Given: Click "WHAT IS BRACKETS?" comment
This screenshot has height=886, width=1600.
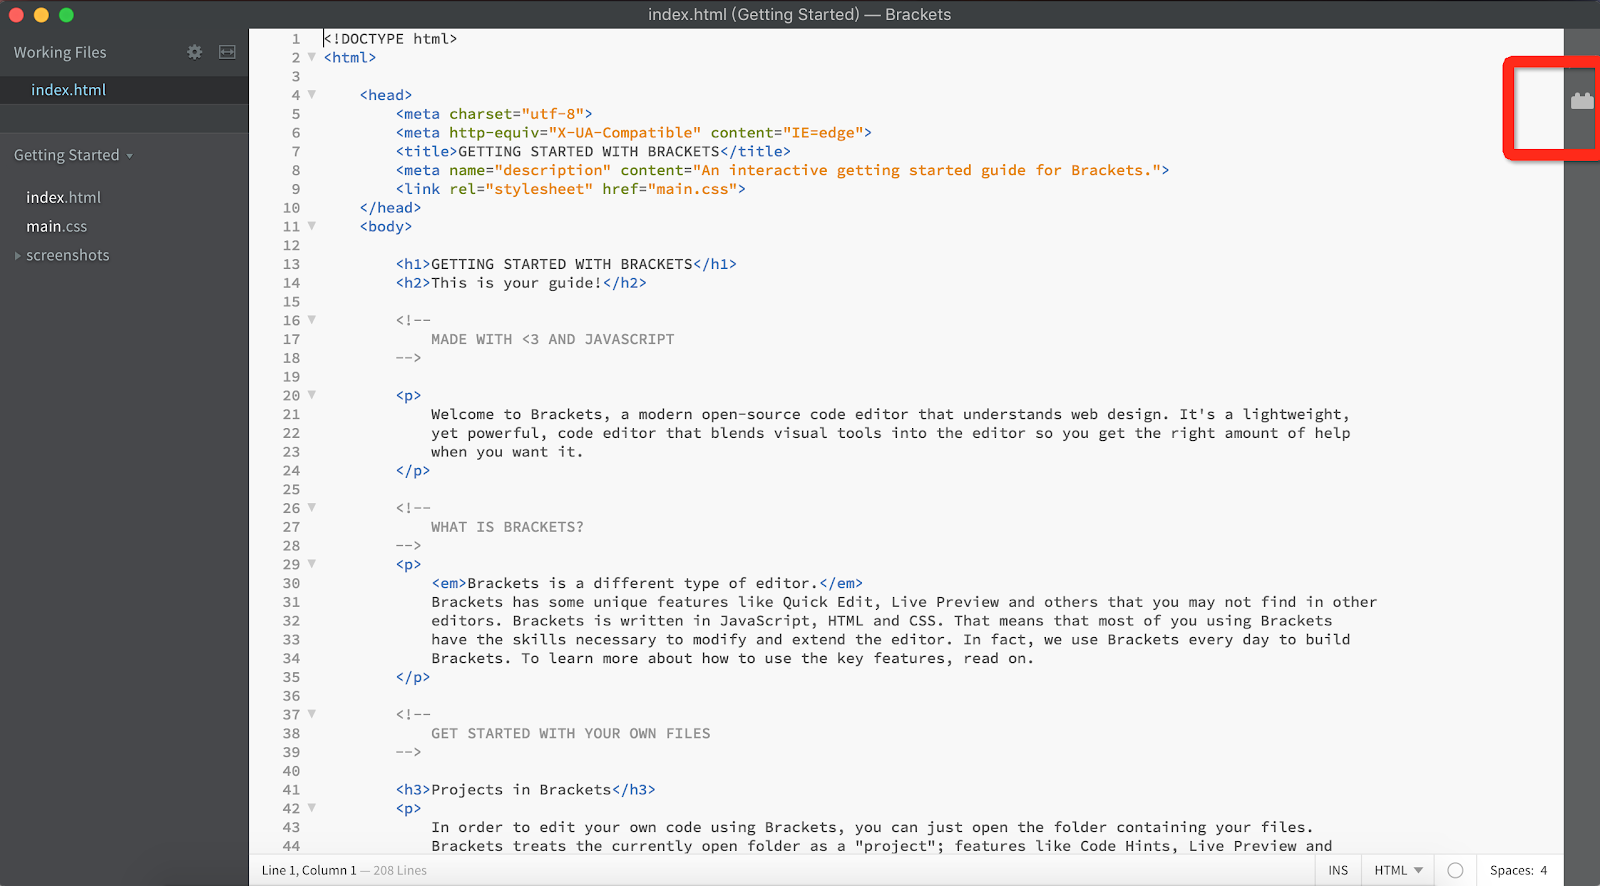Looking at the screenshot, I should 507,527.
